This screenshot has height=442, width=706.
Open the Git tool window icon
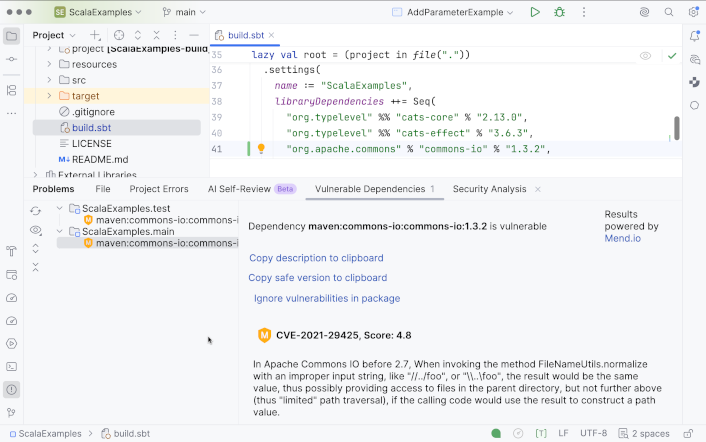click(x=12, y=412)
